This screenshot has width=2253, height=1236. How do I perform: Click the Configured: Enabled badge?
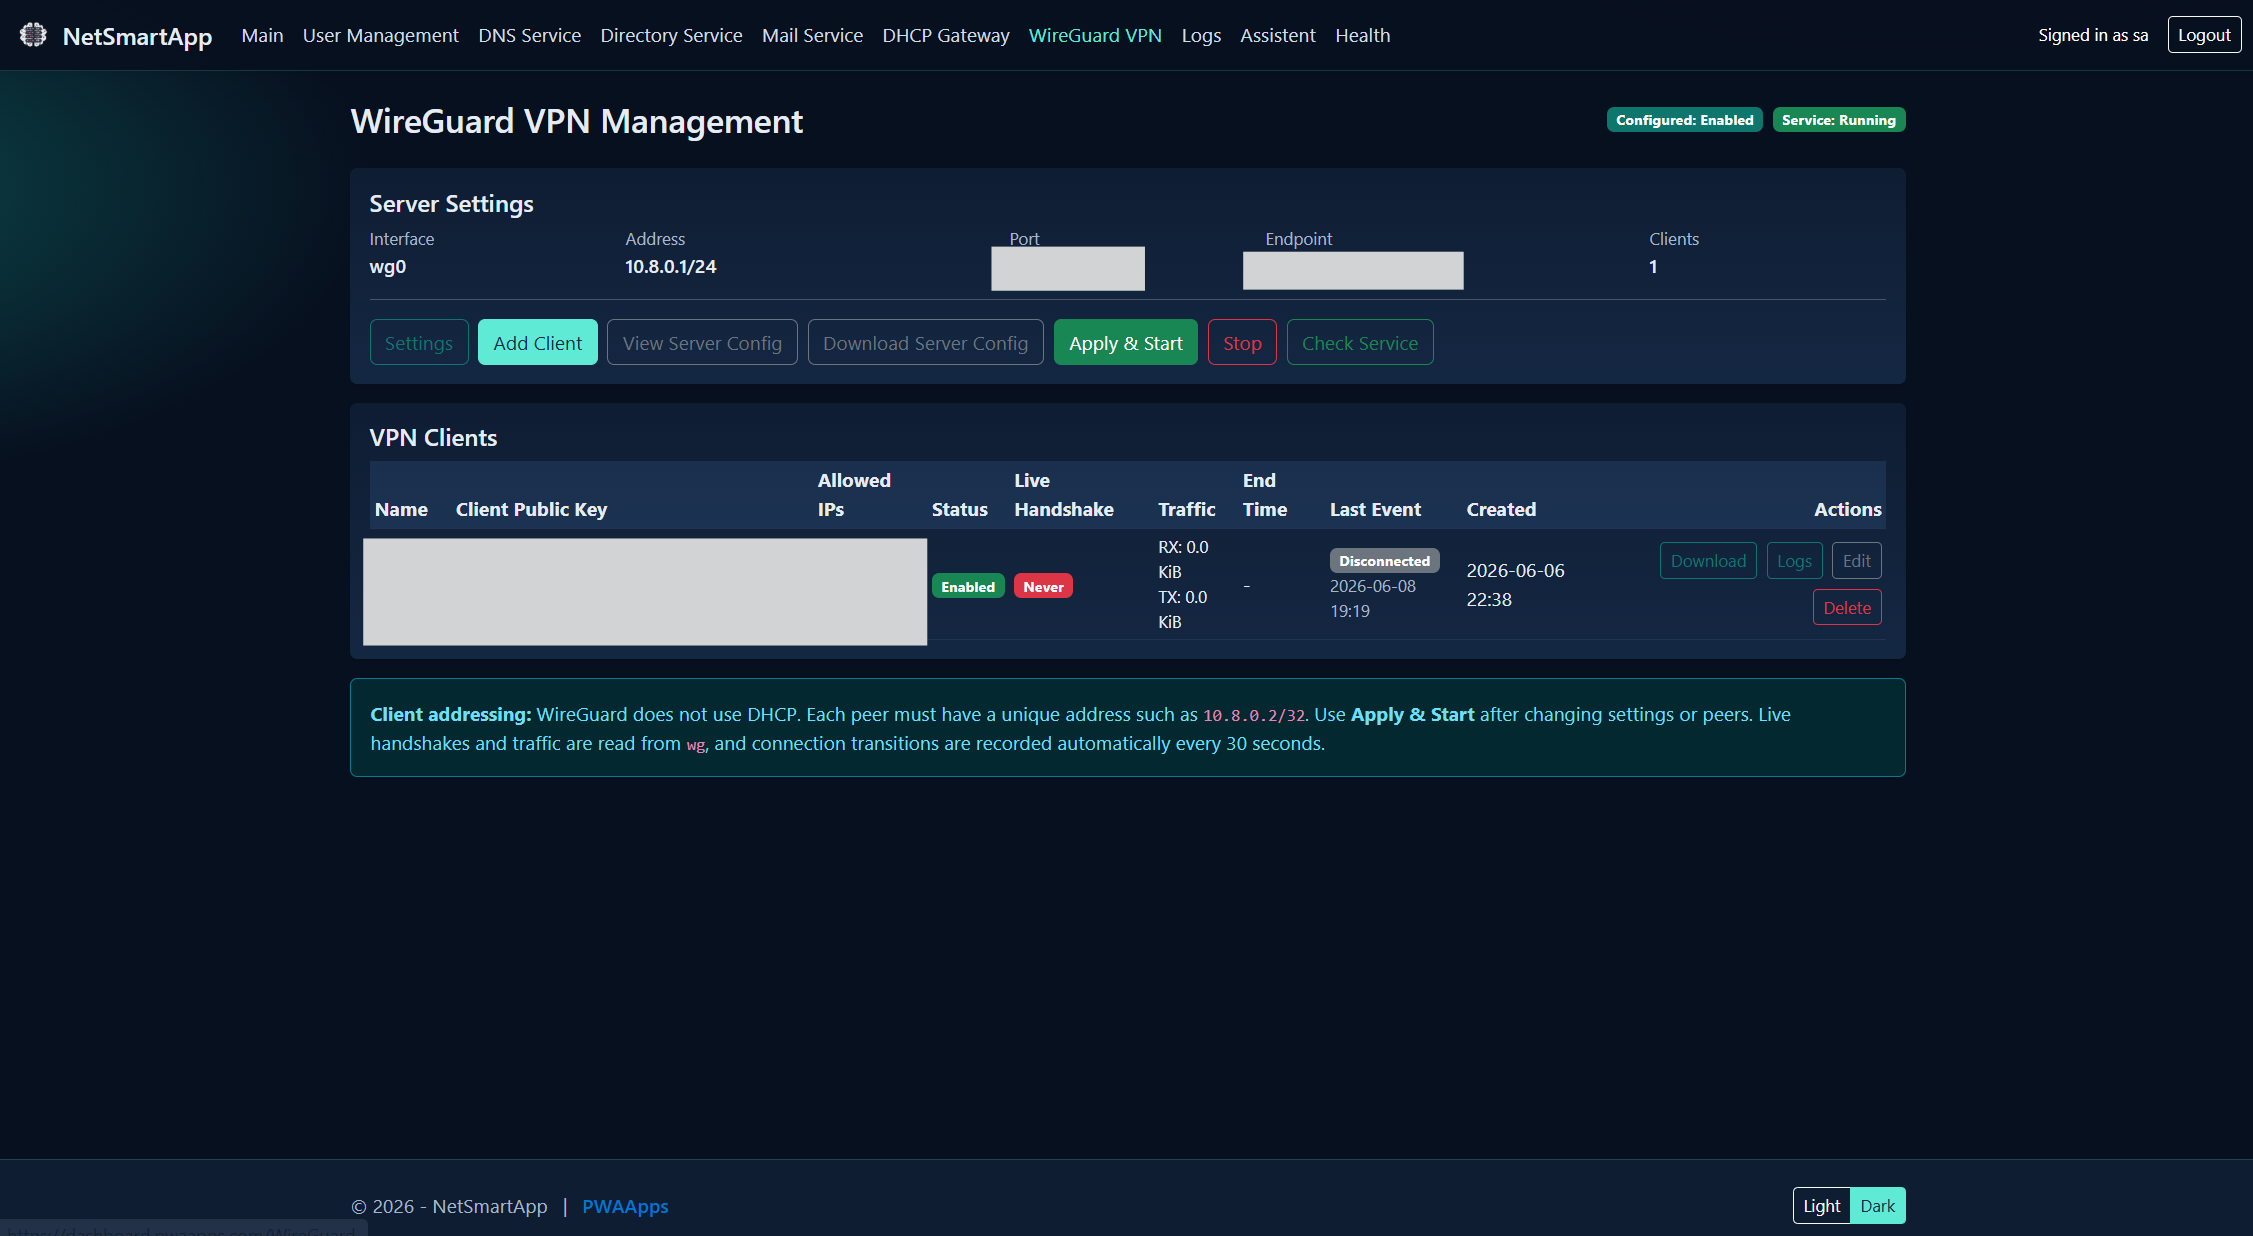(x=1684, y=120)
